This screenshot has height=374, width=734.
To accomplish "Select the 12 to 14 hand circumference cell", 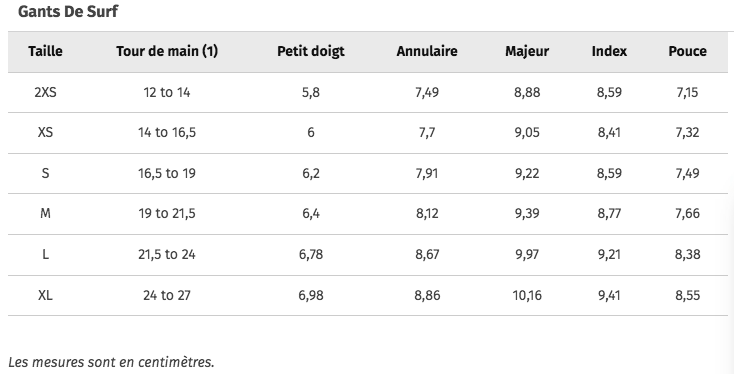I will (x=167, y=92).
